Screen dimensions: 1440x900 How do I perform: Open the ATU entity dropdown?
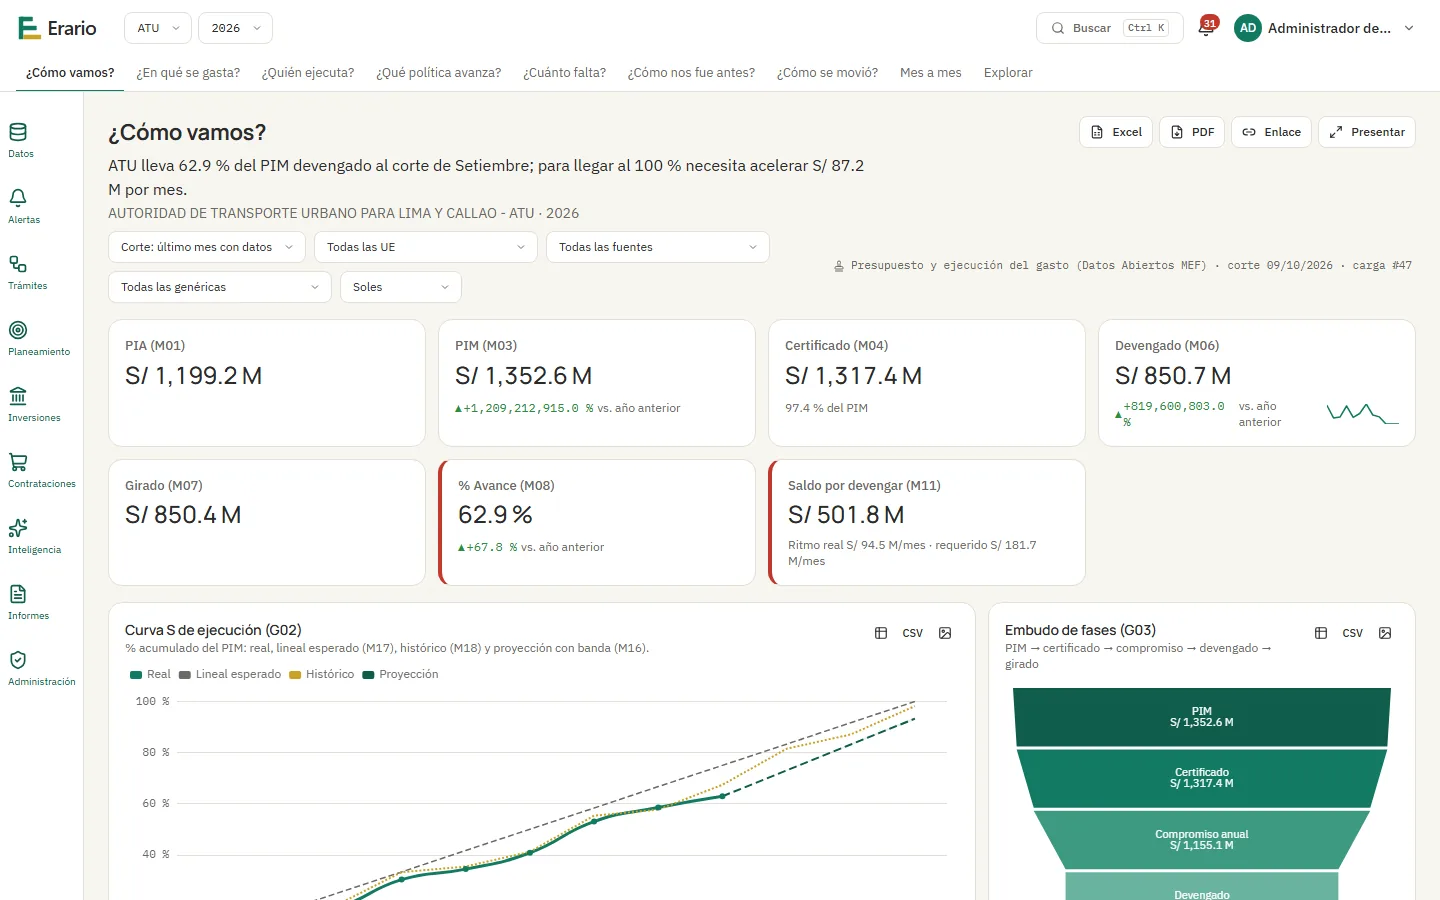(158, 28)
